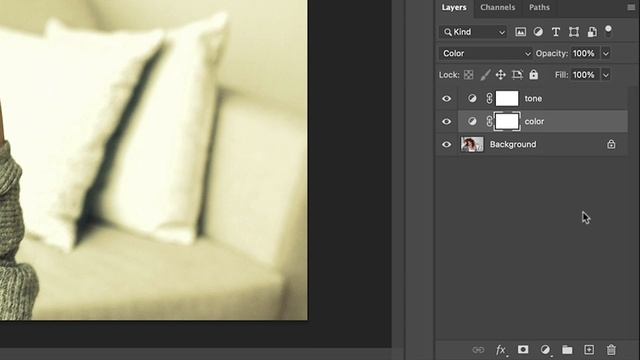This screenshot has width=640, height=360.
Task: Select the Background layer by name
Action: [513, 144]
